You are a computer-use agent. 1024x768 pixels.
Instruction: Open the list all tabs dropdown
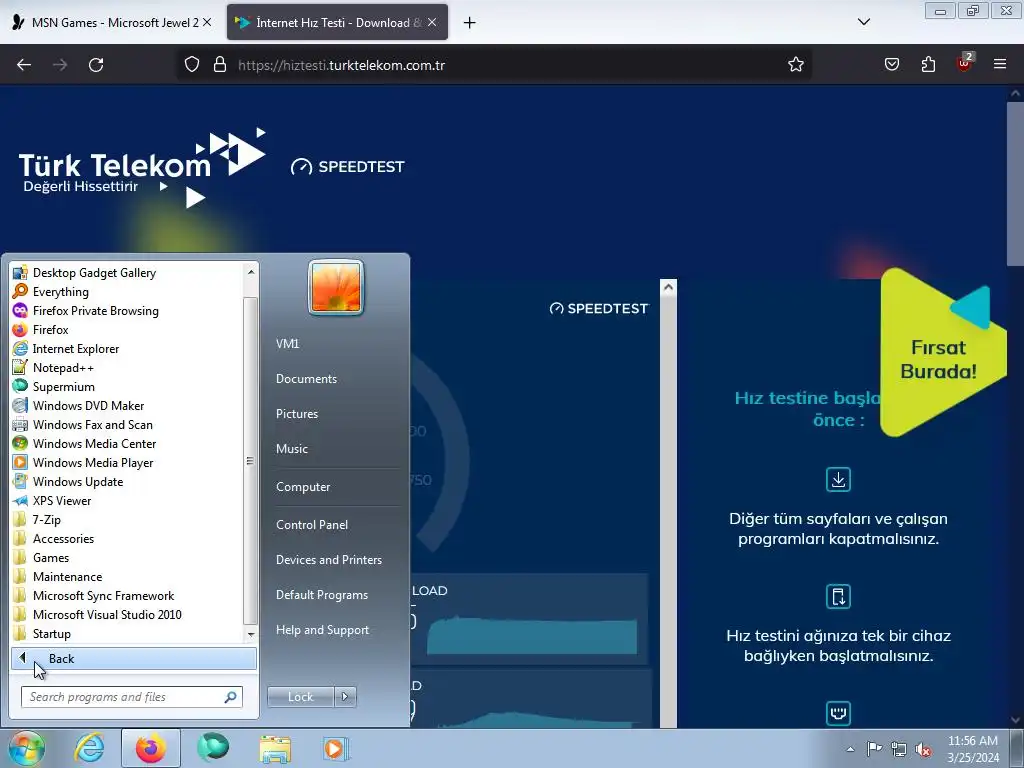coord(863,22)
